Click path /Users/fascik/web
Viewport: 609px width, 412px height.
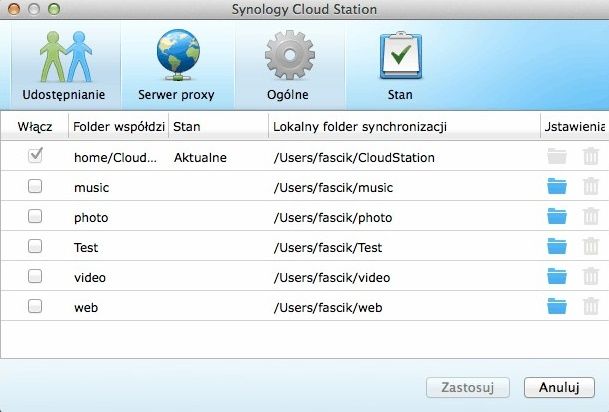point(328,308)
